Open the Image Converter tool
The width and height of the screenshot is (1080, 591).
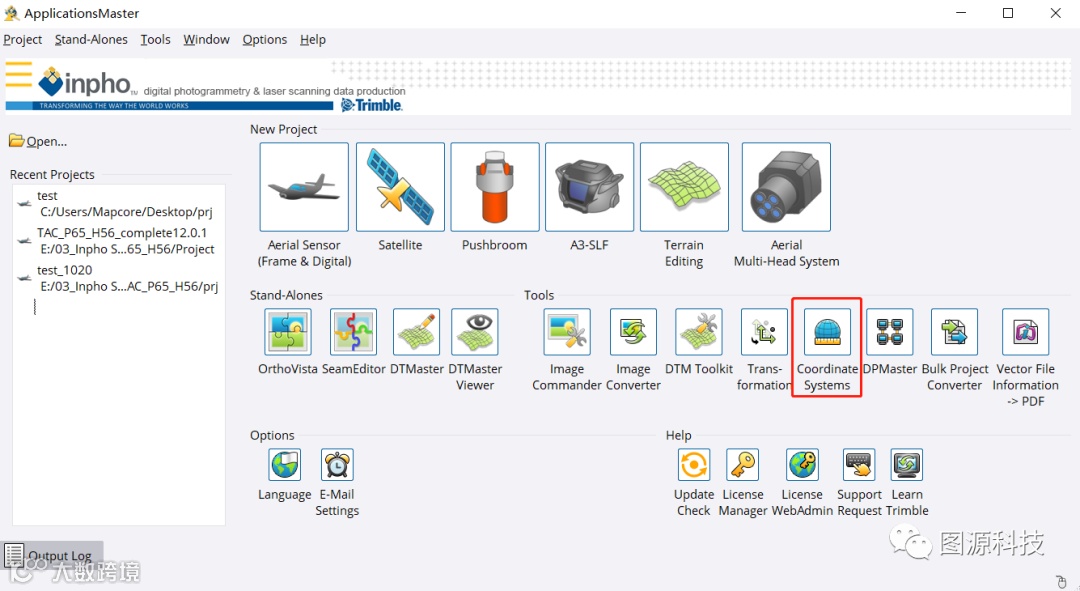click(633, 332)
